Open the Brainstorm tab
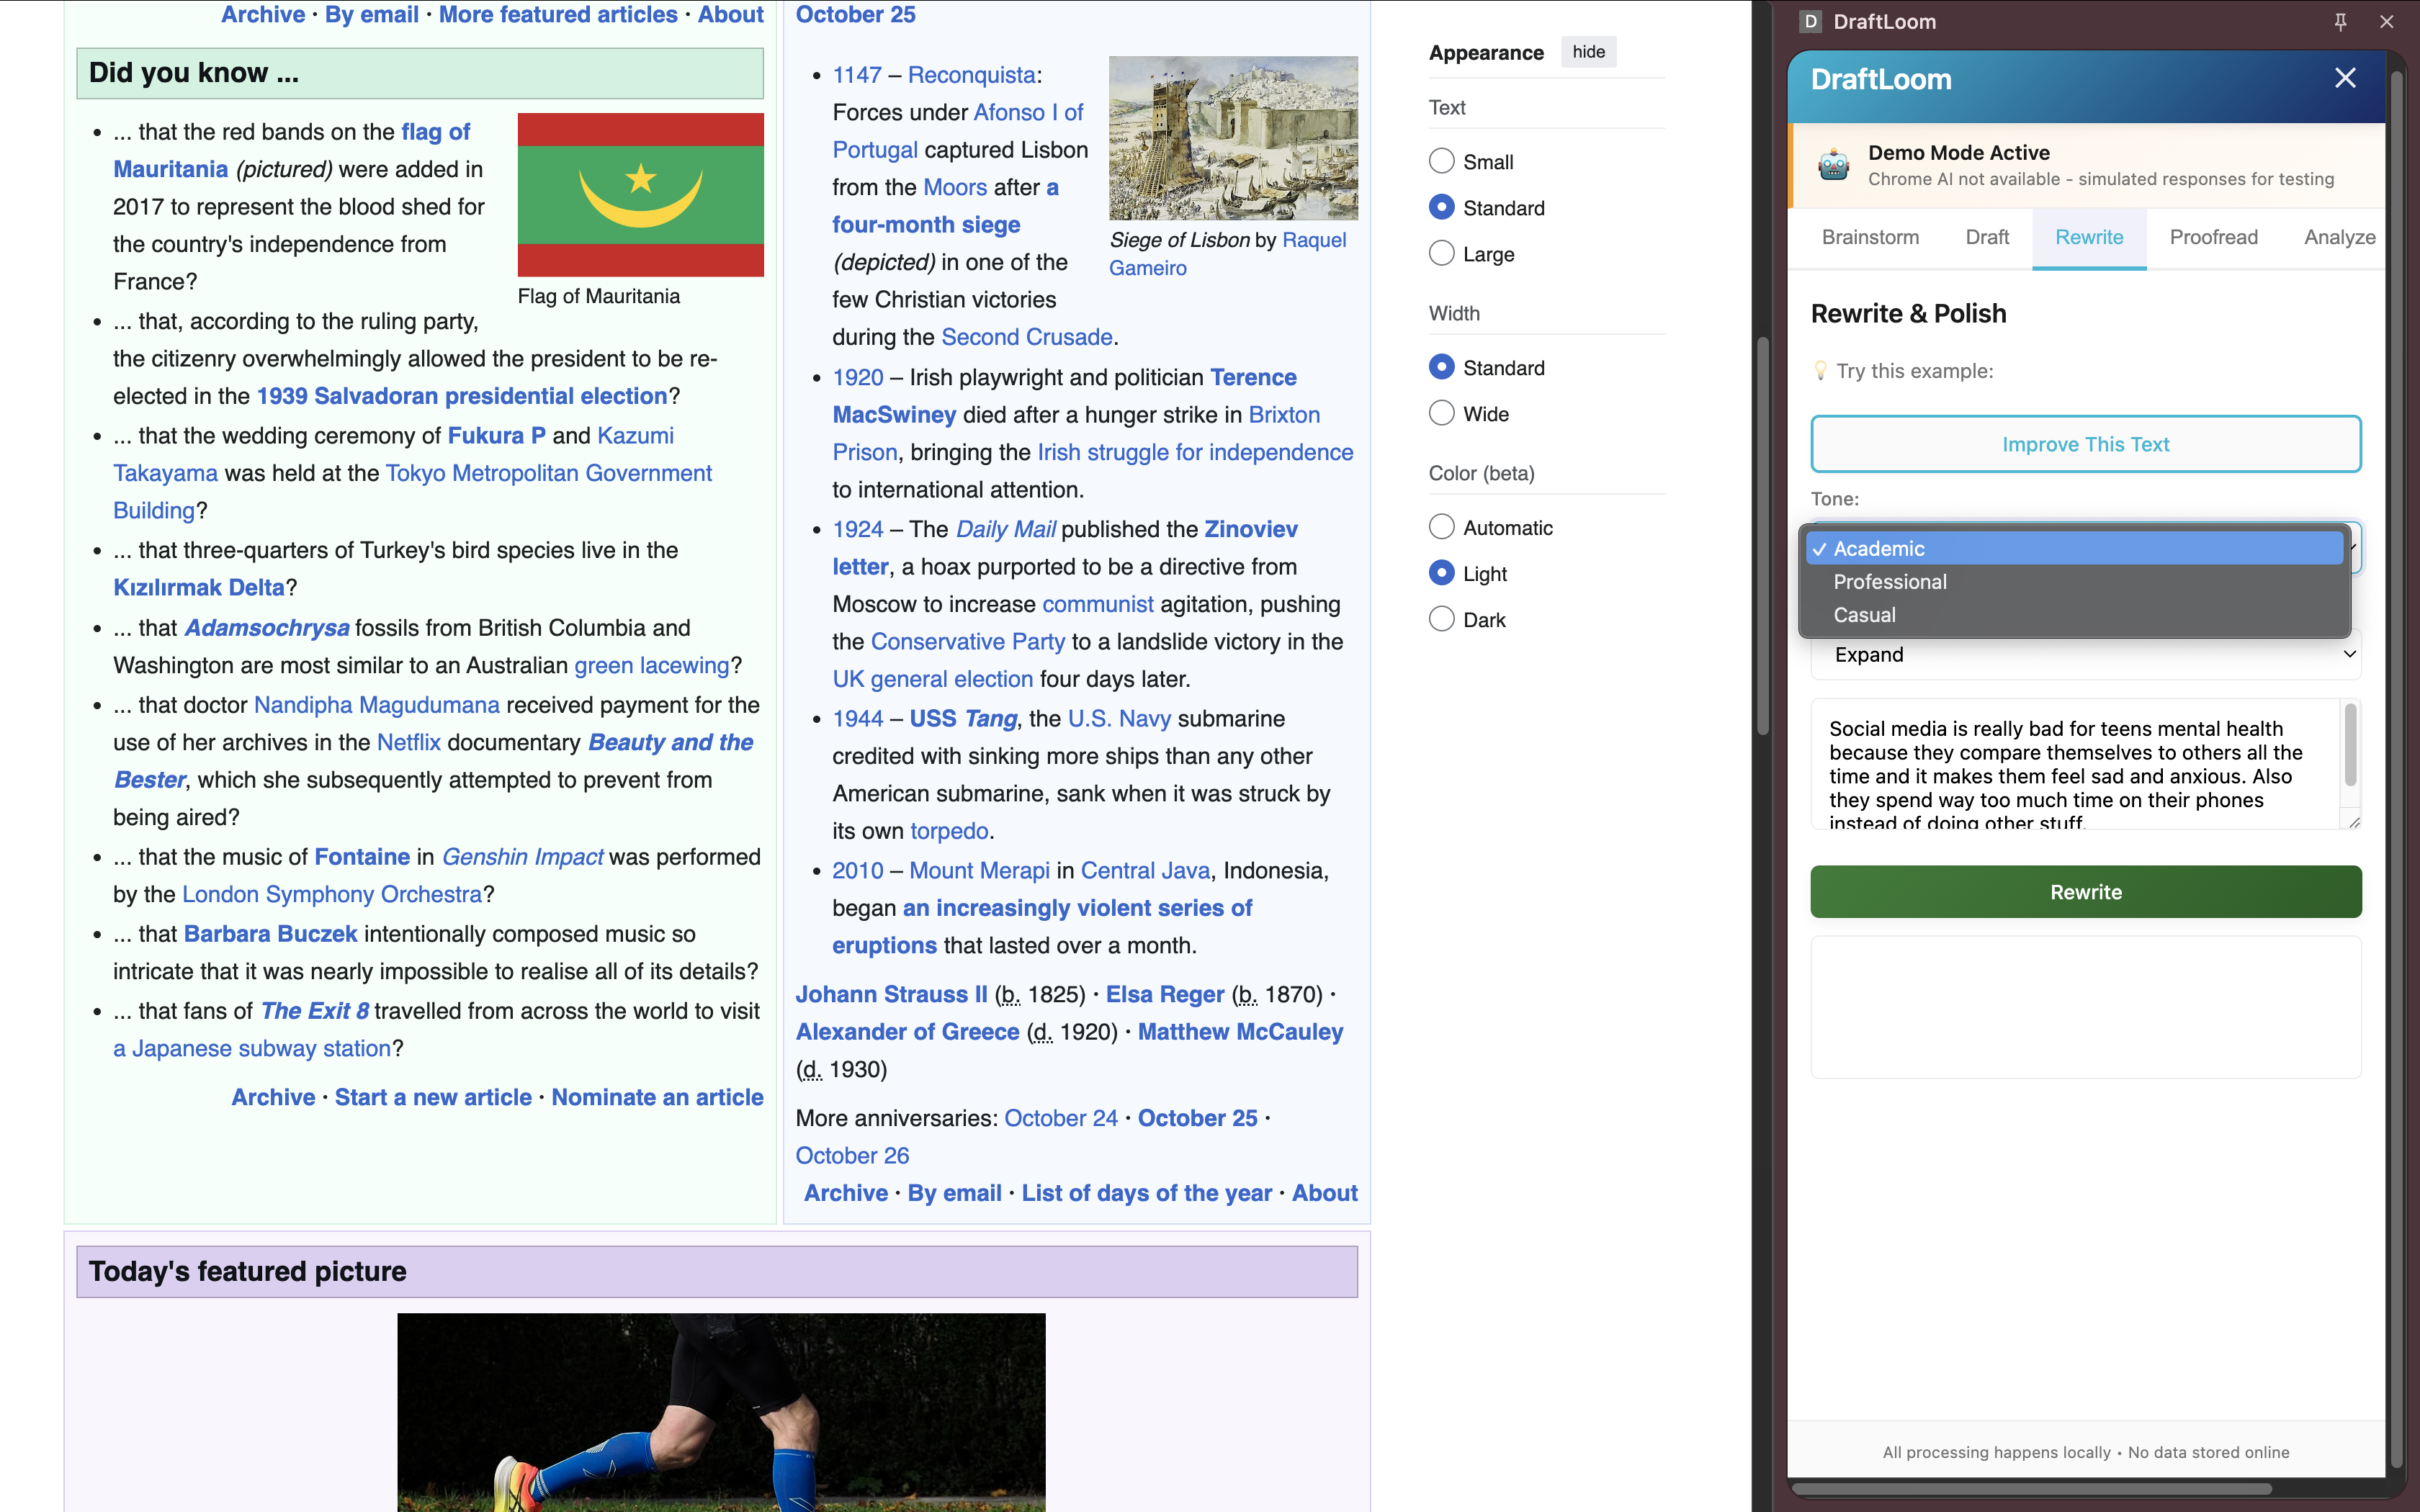 point(1870,237)
